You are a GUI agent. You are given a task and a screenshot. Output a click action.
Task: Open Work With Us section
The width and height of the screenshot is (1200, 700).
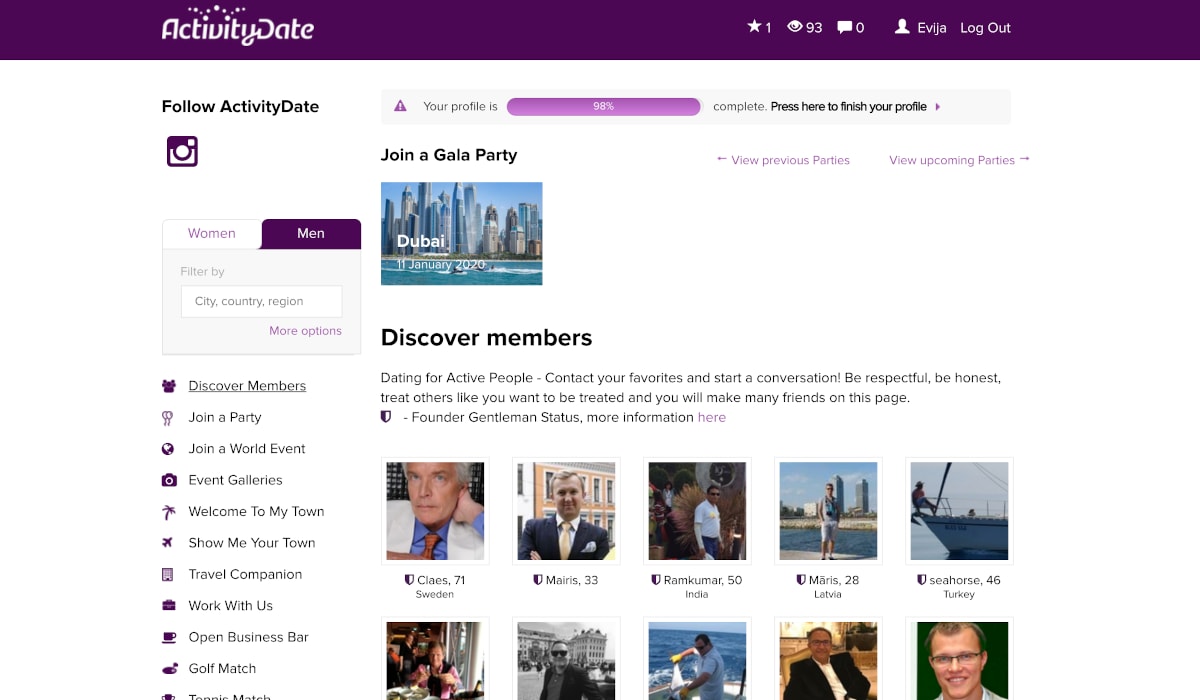230,606
